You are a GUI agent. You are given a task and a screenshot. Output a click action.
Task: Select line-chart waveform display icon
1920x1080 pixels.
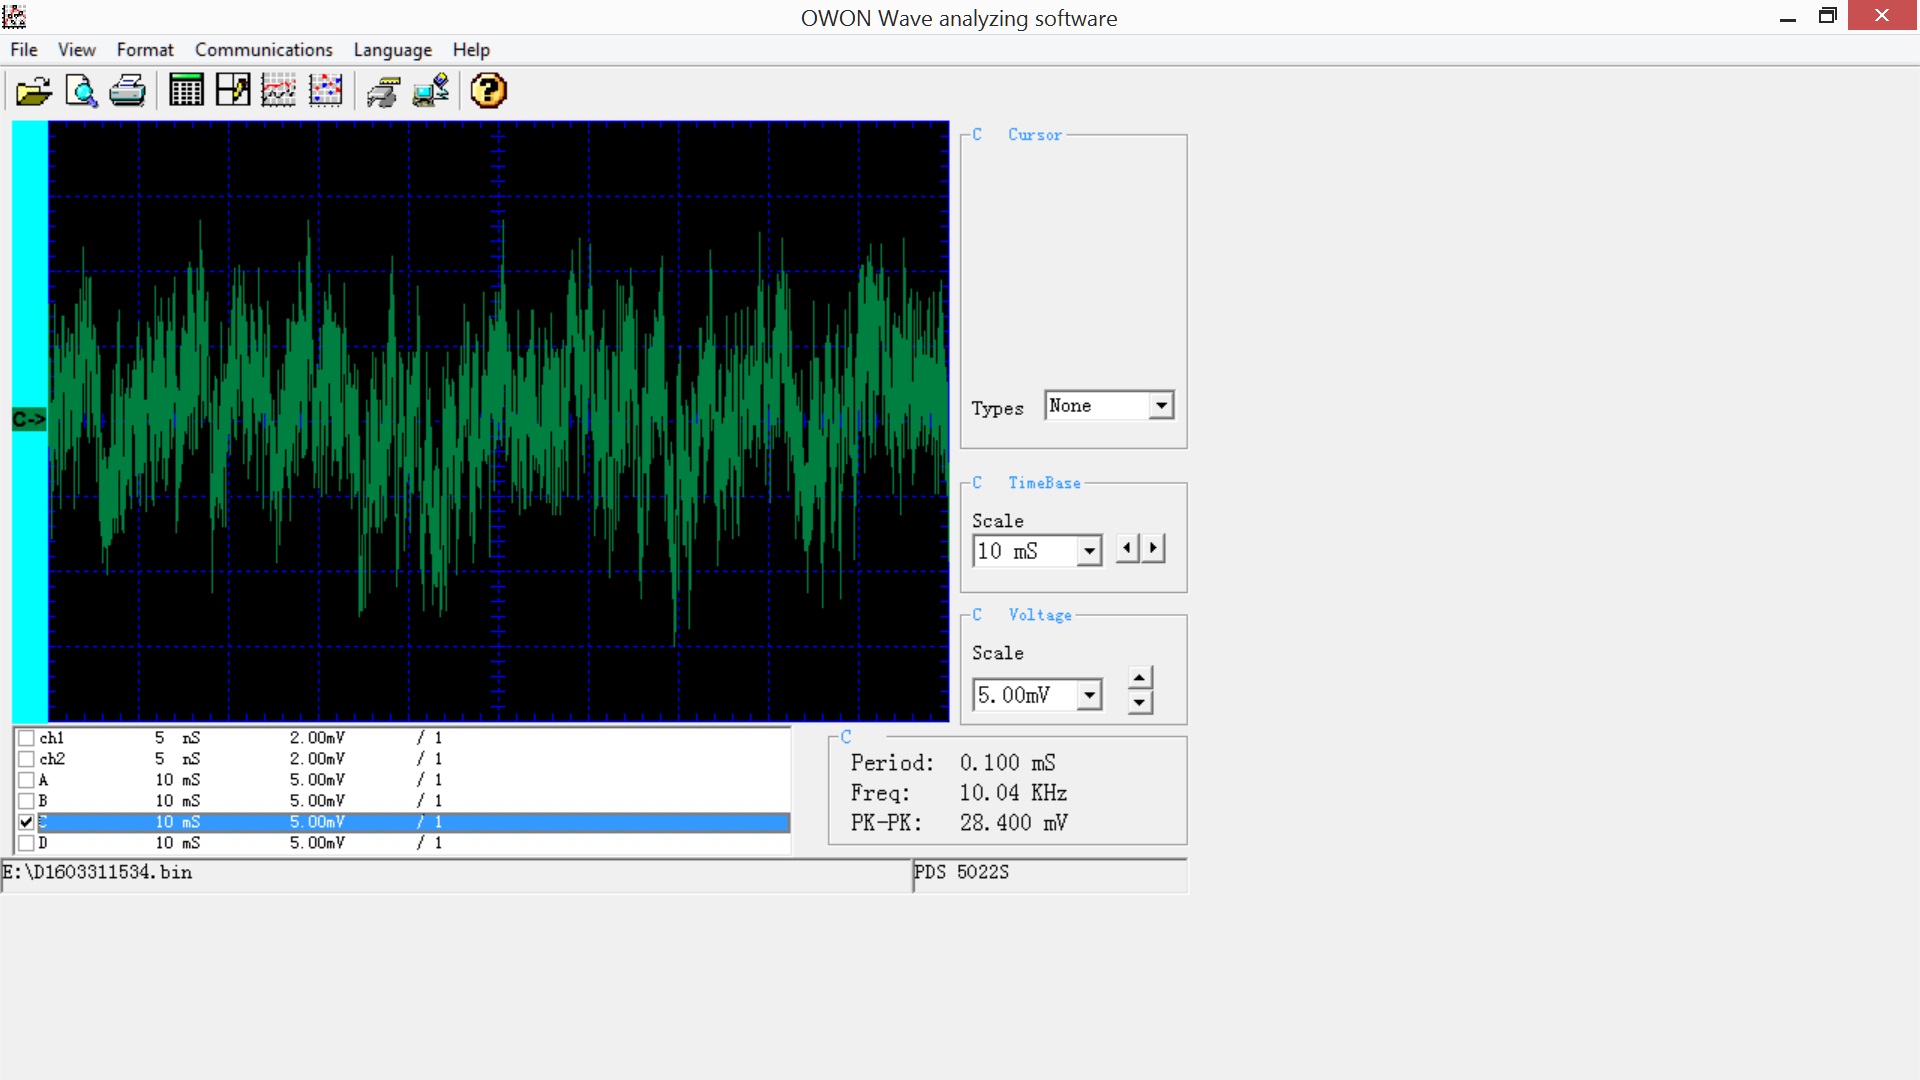pyautogui.click(x=279, y=91)
